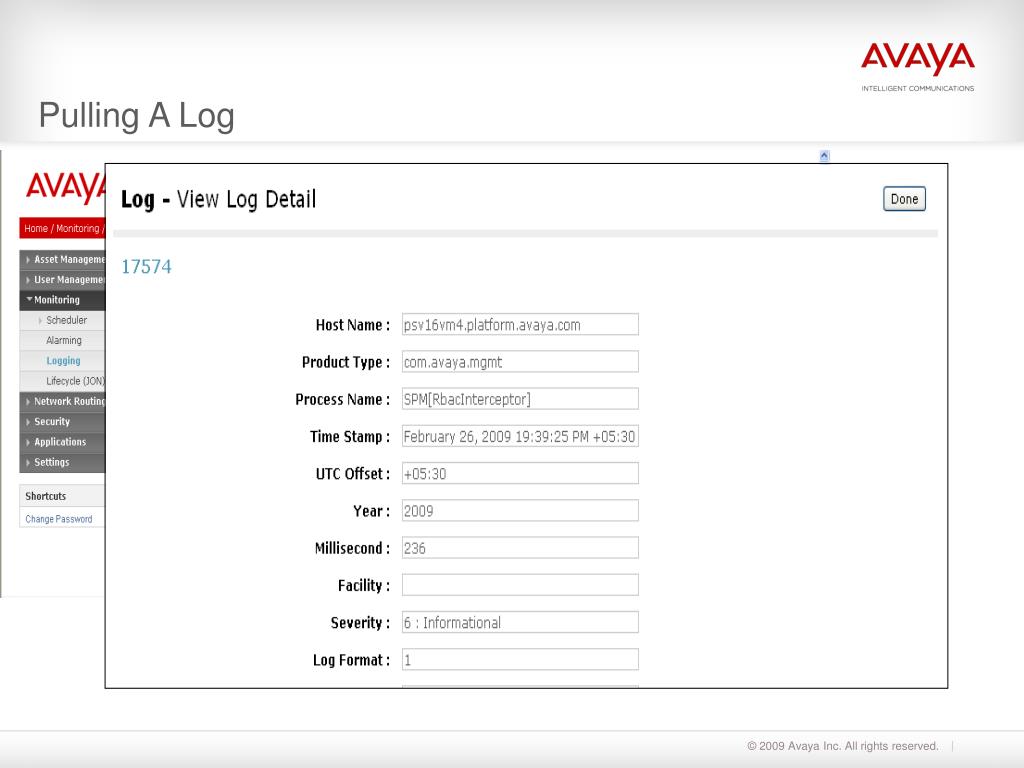Expand the User Management menu arrow
The width and height of the screenshot is (1024, 768).
(x=27, y=280)
